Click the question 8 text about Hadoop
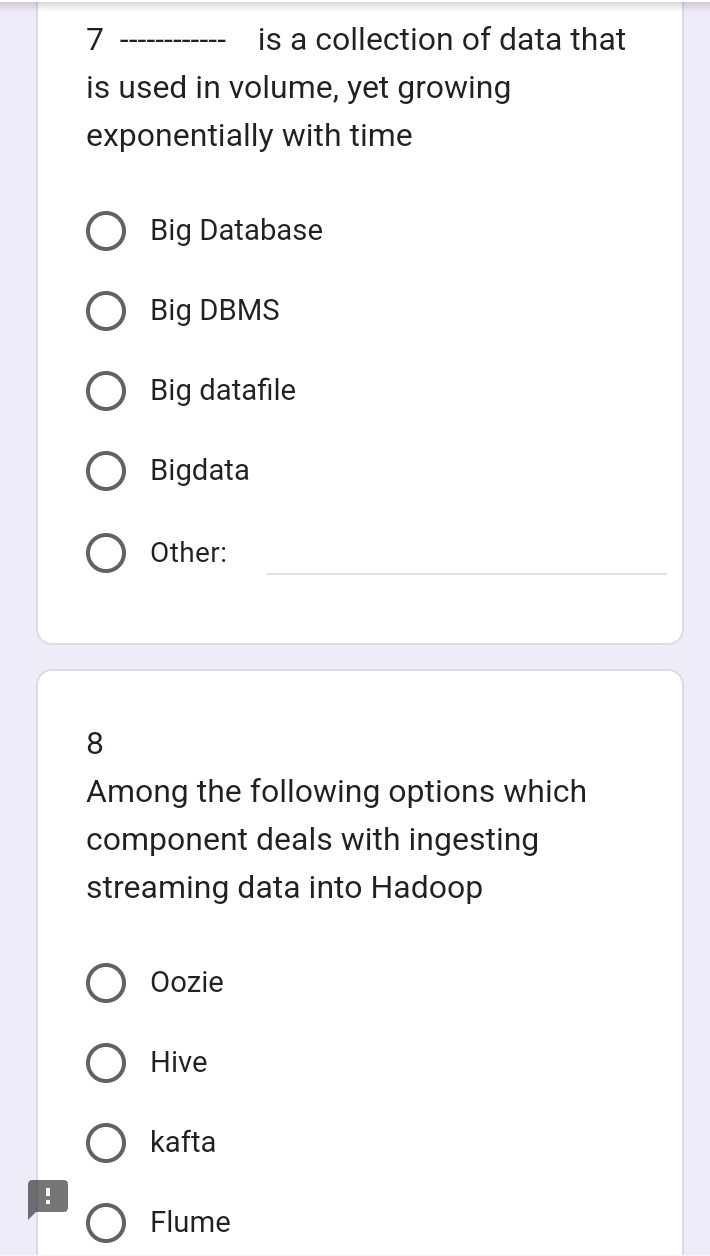 [x=337, y=840]
